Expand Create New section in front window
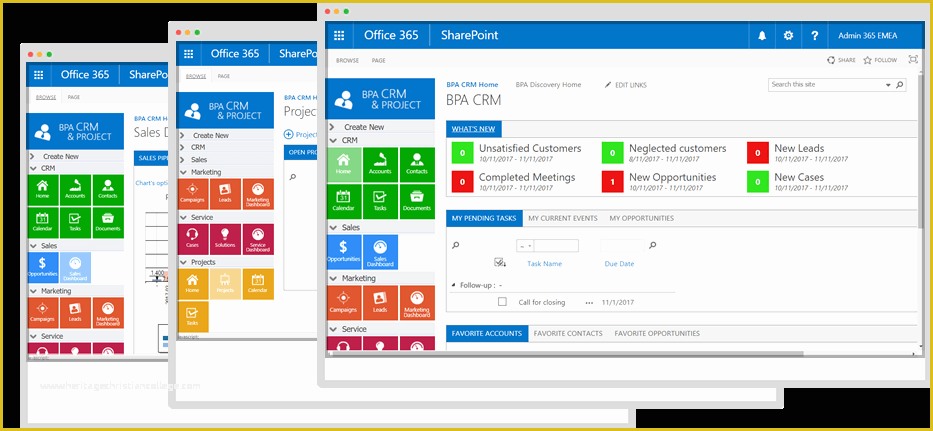The height and width of the screenshot is (431, 933). click(x=331, y=127)
